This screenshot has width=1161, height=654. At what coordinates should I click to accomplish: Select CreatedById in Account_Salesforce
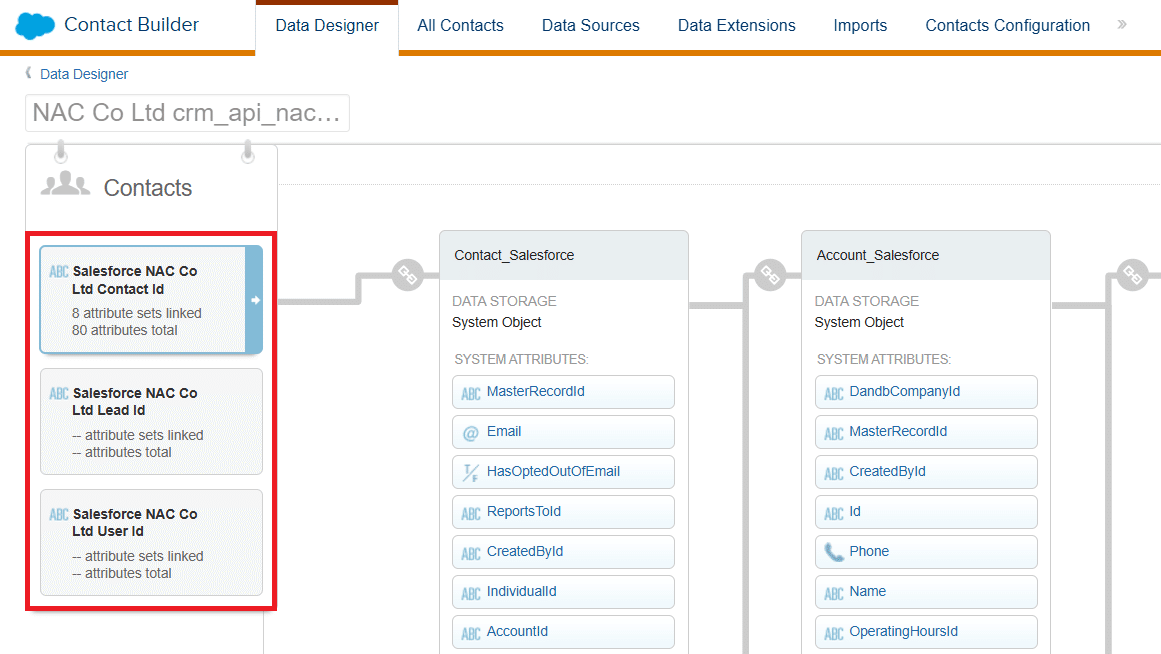(926, 472)
